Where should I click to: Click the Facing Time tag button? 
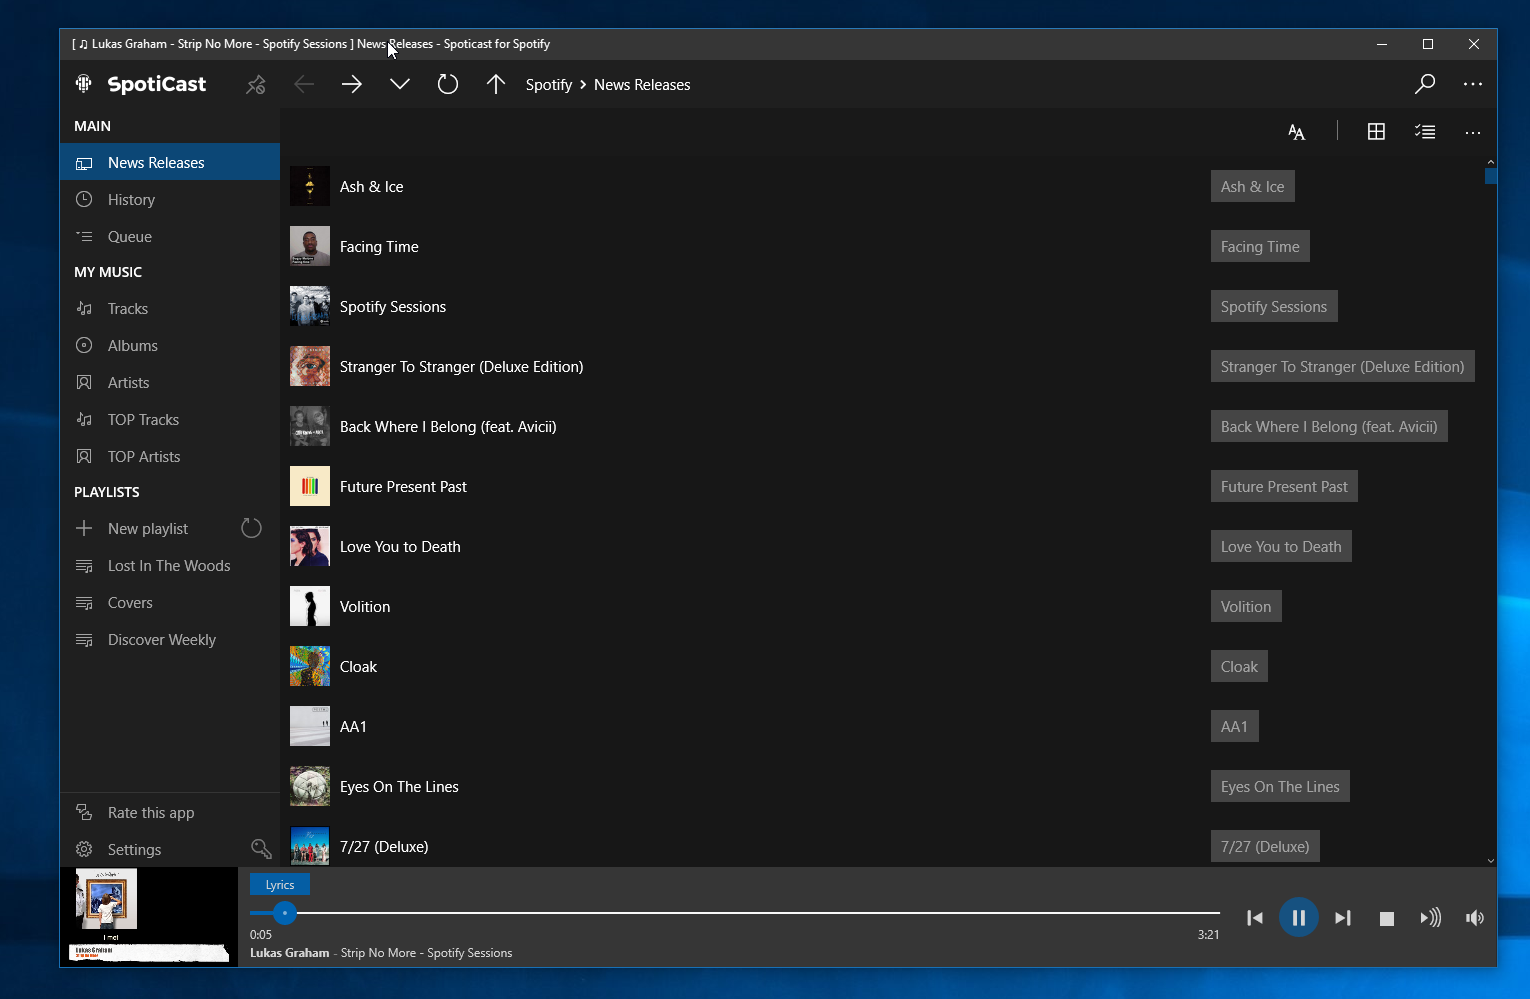click(x=1260, y=246)
